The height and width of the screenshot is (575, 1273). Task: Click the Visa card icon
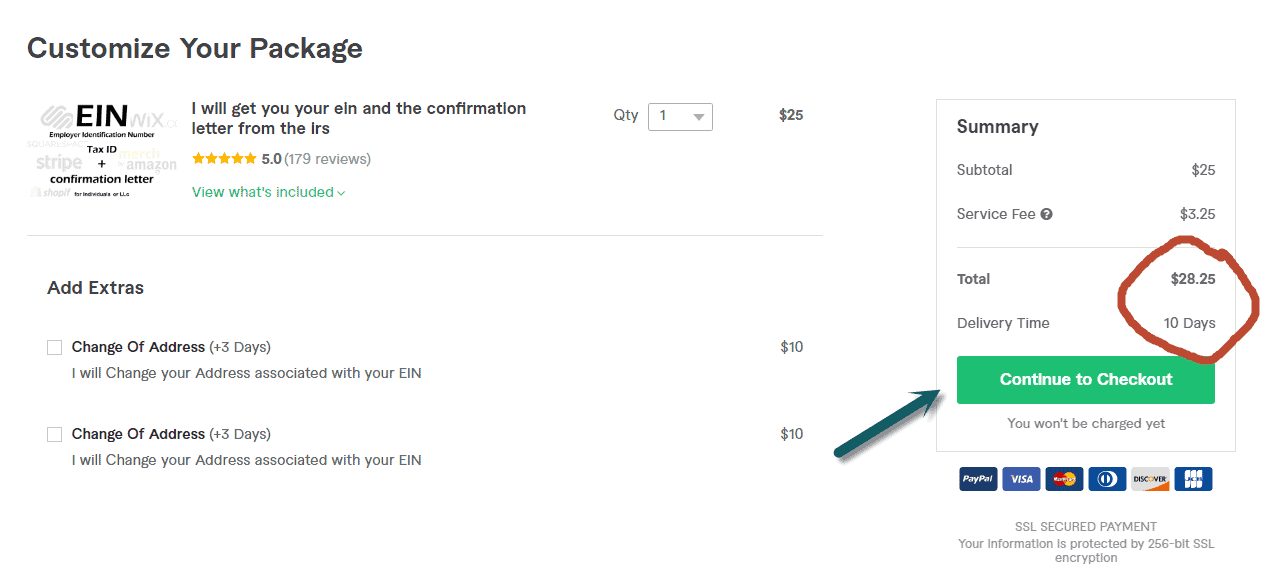[x=1021, y=479]
